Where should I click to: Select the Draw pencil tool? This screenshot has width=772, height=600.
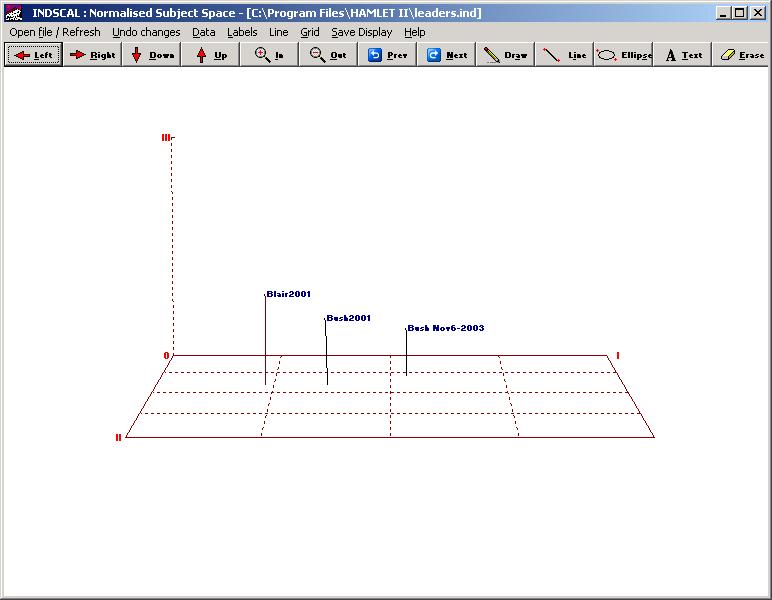click(505, 55)
